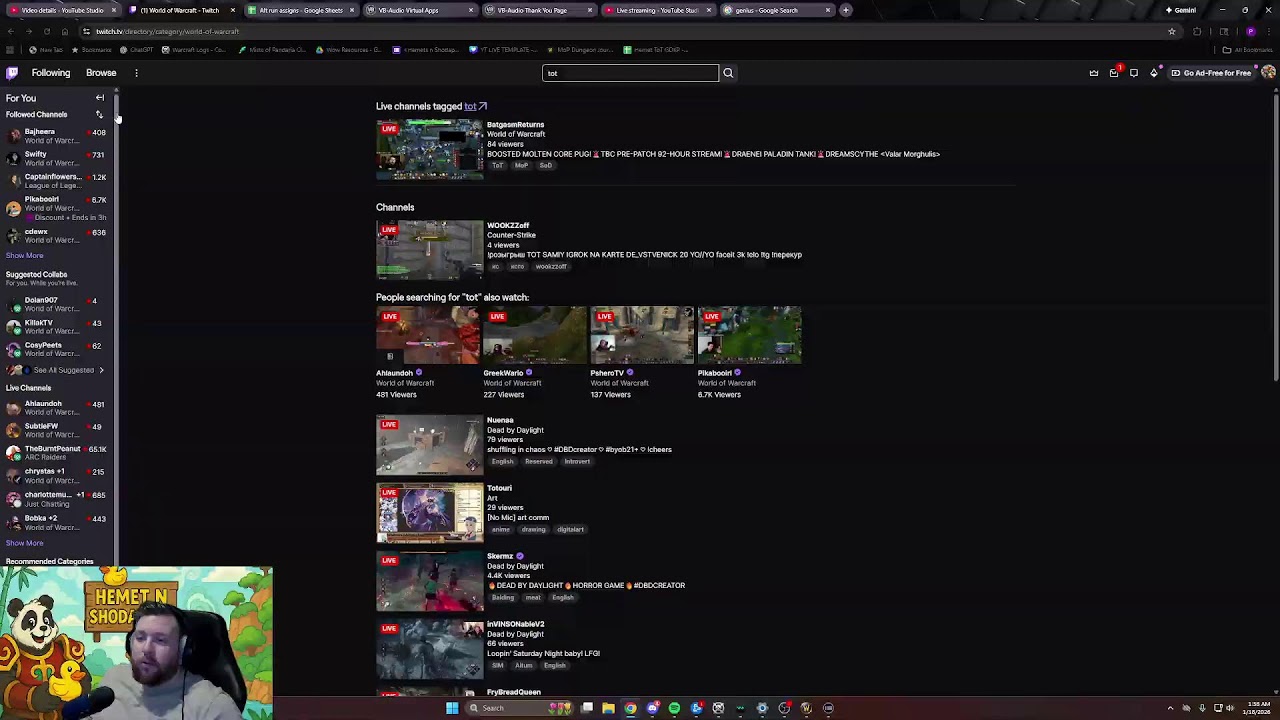Switch to Alt run assigns Google Sheets tab
The height and width of the screenshot is (720, 1280).
click(x=300, y=10)
